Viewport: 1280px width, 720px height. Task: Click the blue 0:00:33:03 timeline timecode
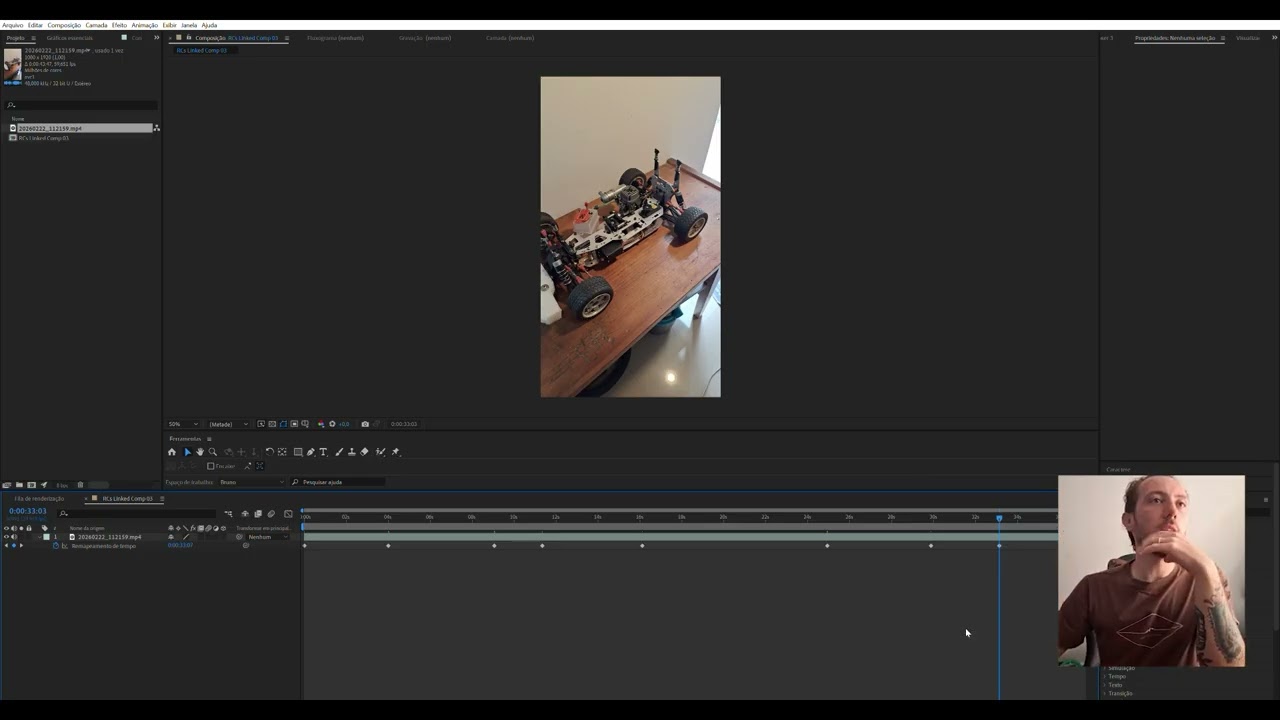click(x=28, y=511)
